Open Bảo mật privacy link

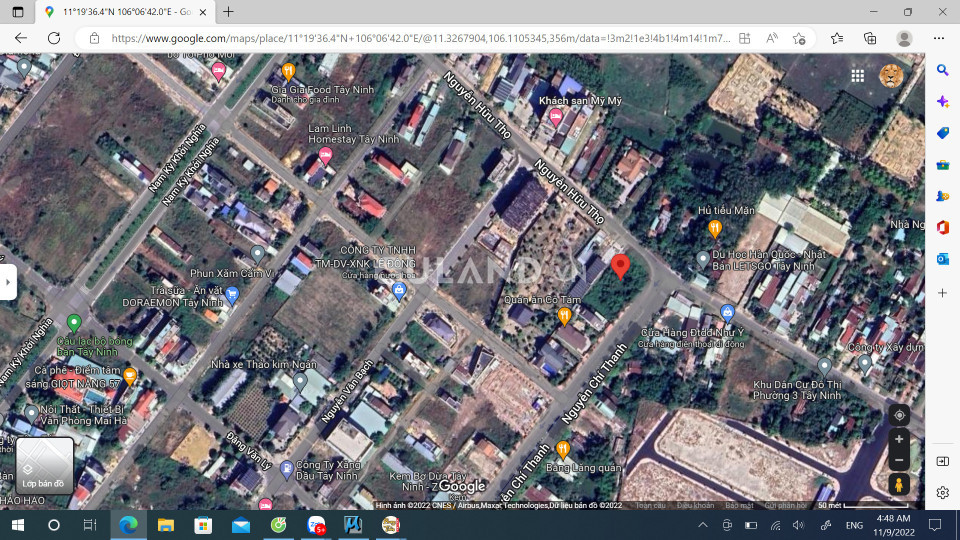[x=739, y=505]
